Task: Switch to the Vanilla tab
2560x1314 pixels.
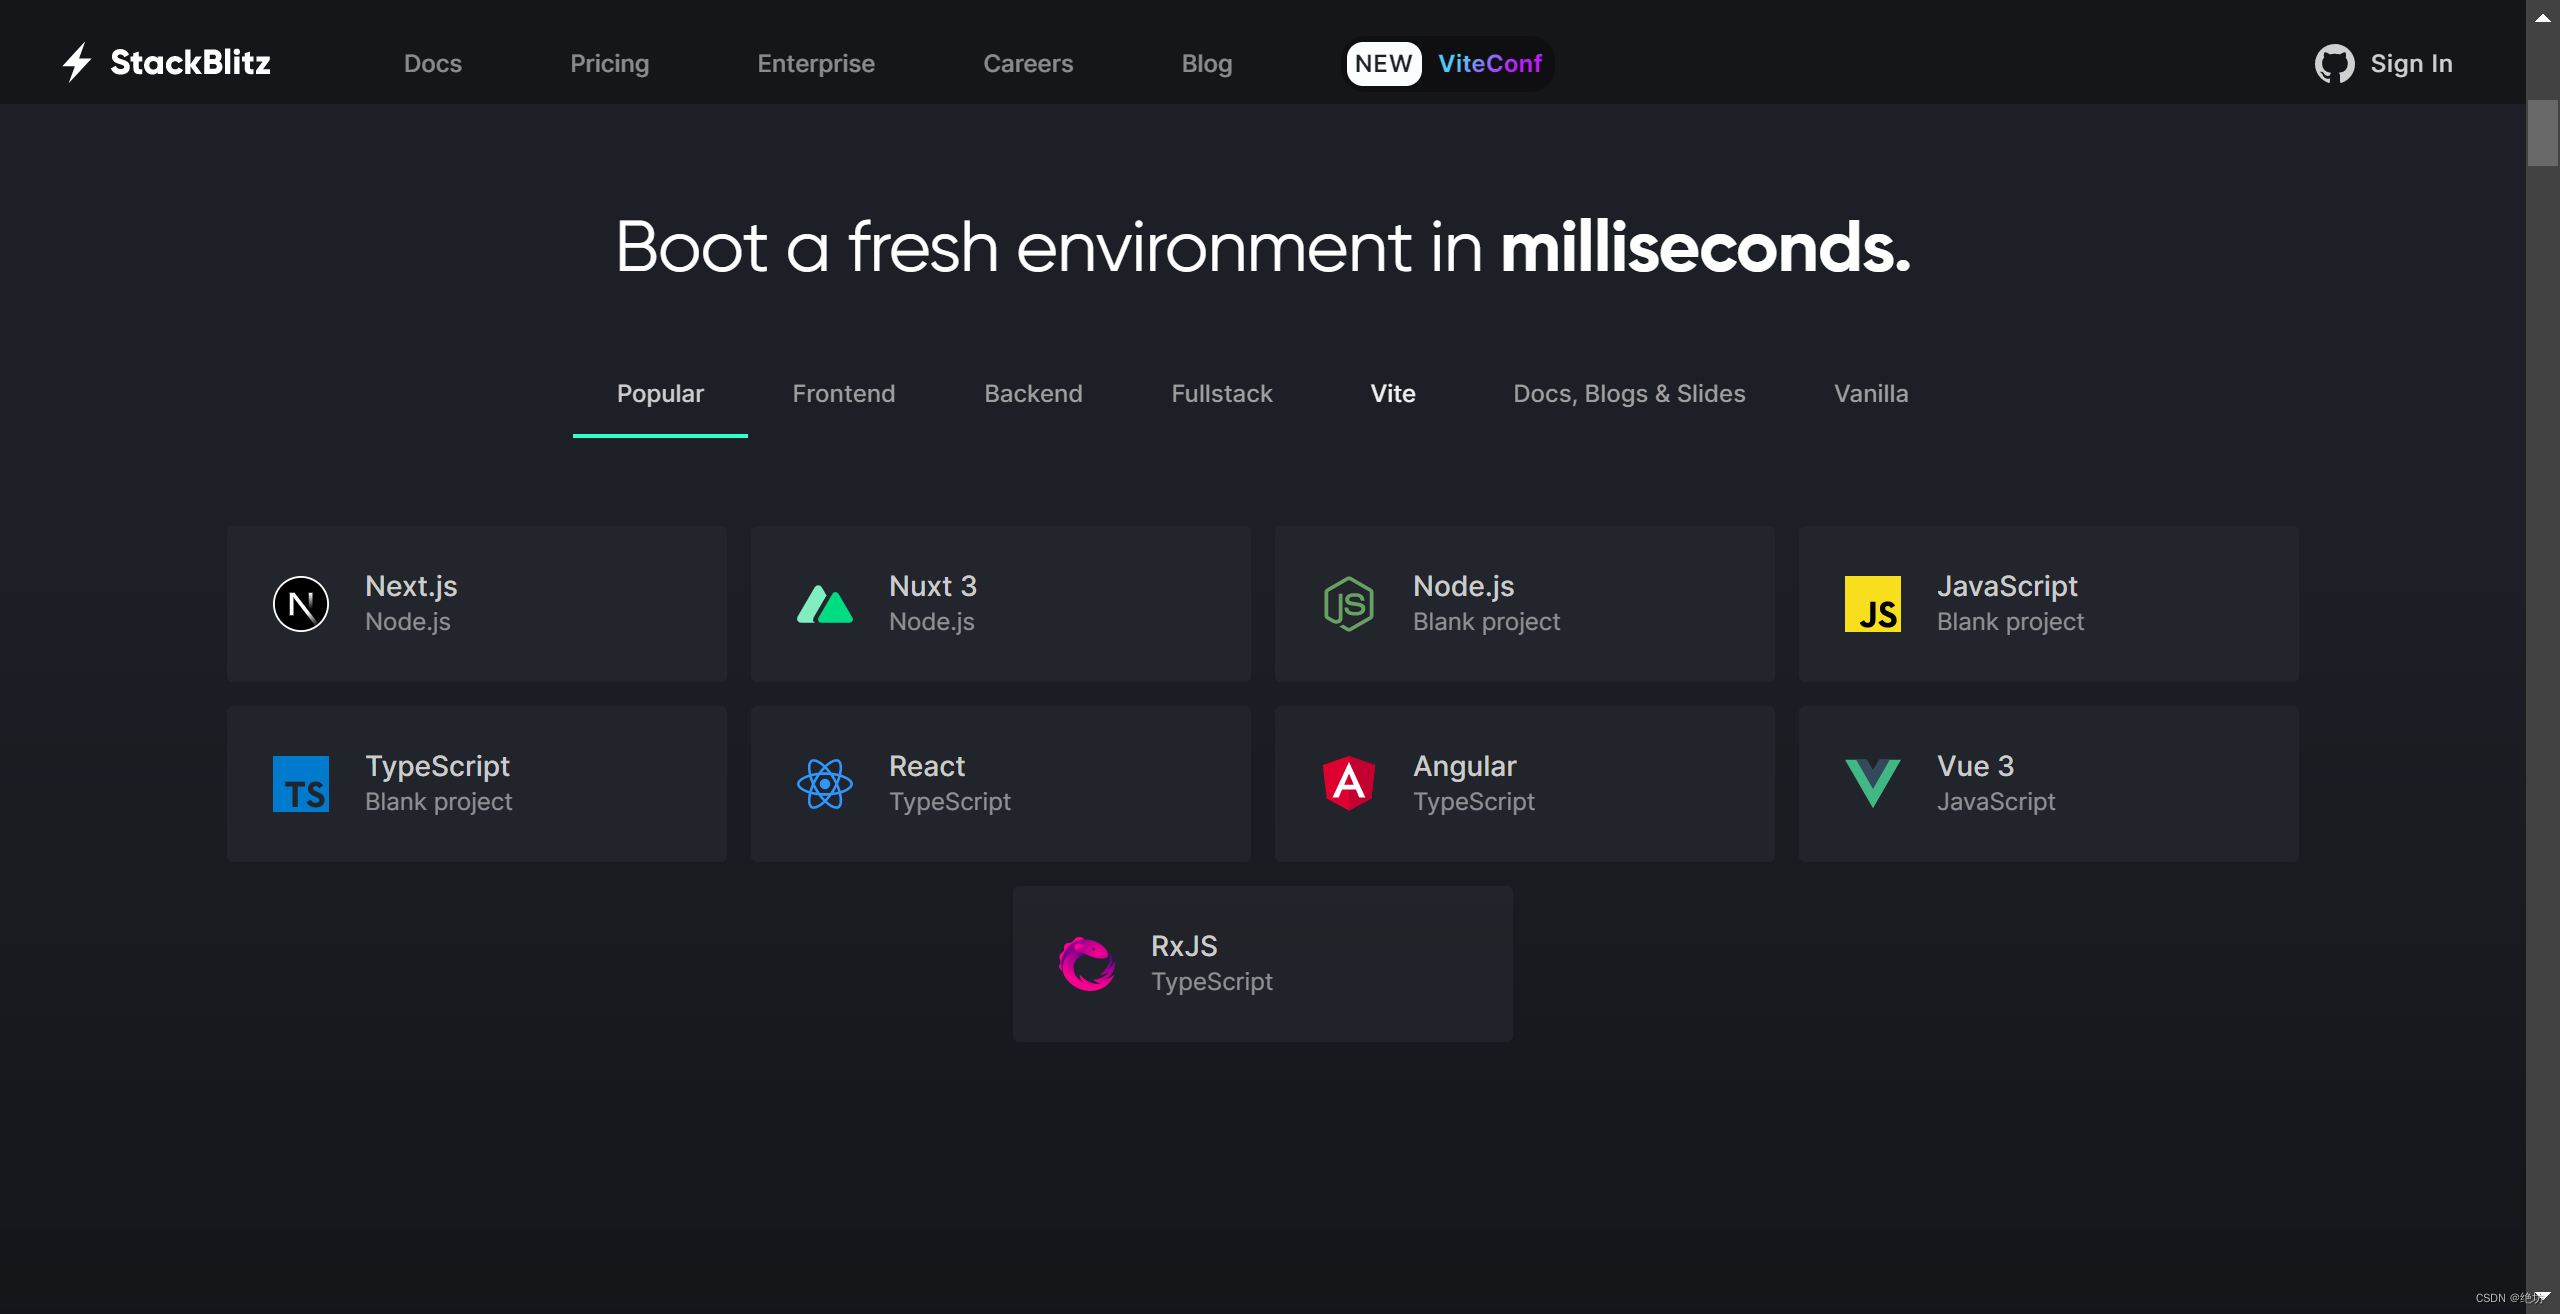Action: coord(1871,393)
